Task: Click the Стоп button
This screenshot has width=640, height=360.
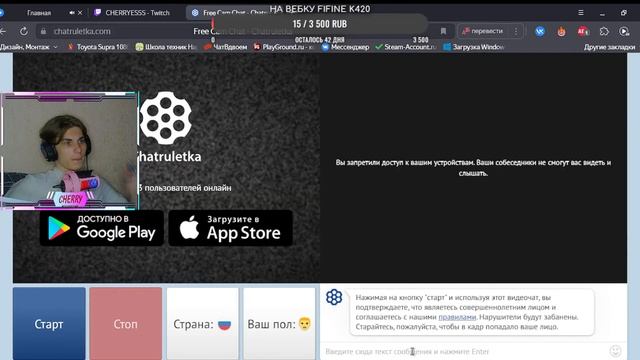Action: click(126, 324)
